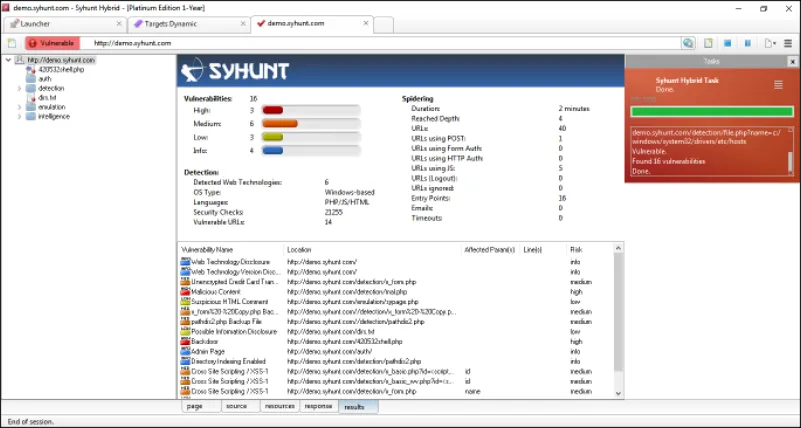Click the results list scroll down arrow
The image size is (801, 428).
618,394
